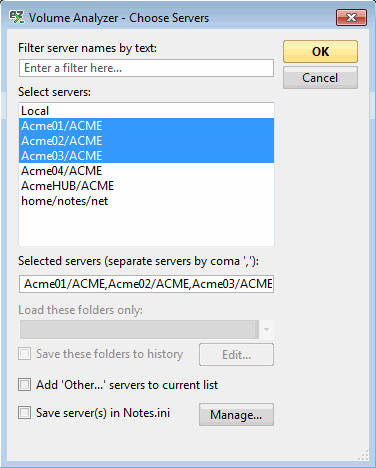Click the Edit... folders button

tap(236, 355)
